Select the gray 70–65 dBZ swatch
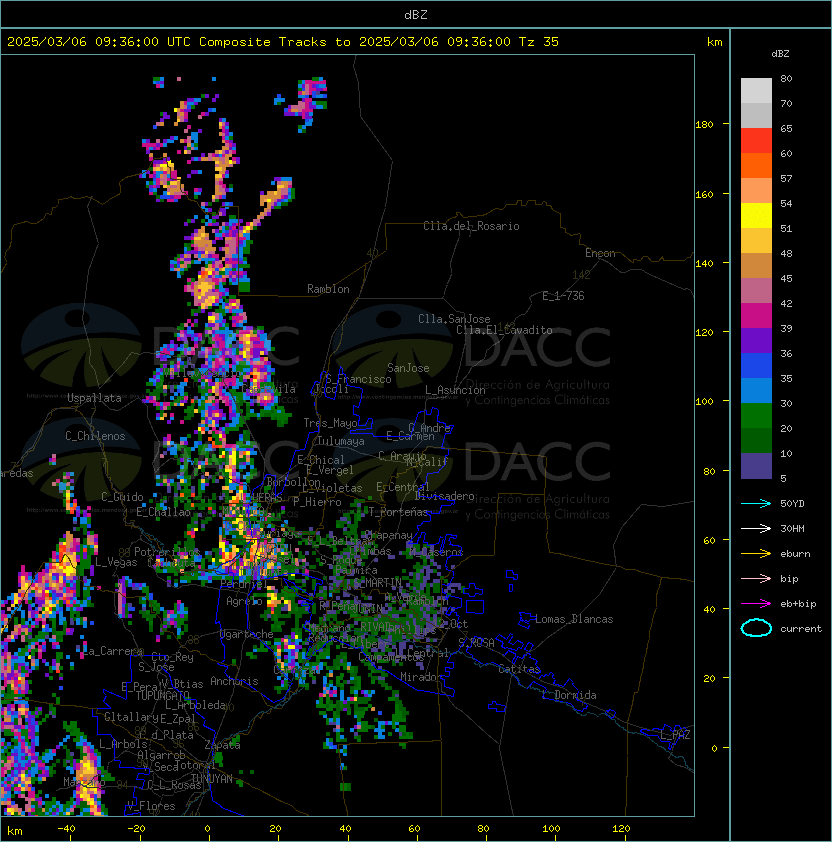 (756, 115)
